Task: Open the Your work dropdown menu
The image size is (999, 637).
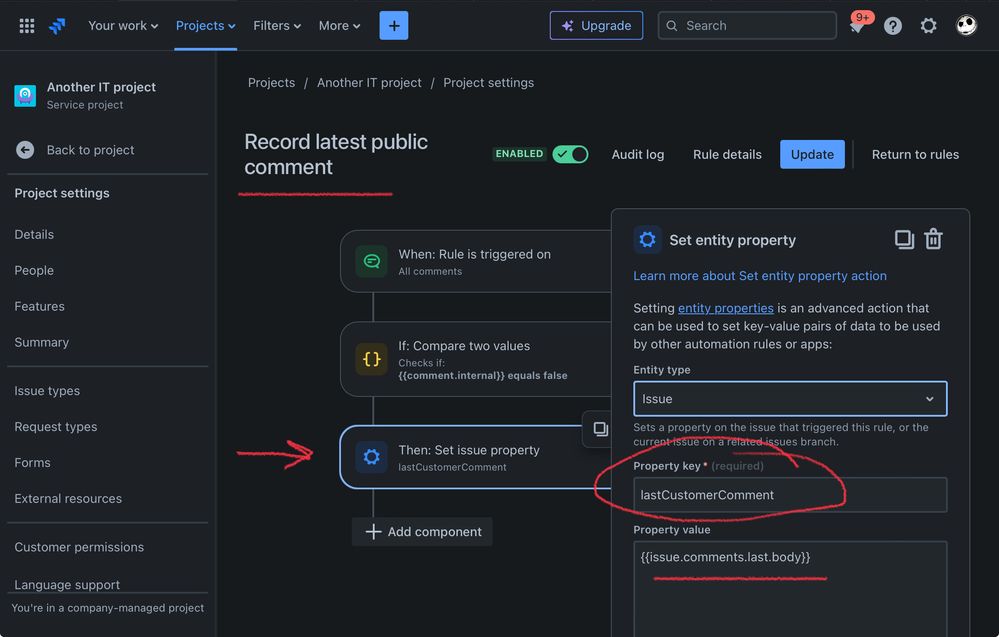Action: coord(123,25)
